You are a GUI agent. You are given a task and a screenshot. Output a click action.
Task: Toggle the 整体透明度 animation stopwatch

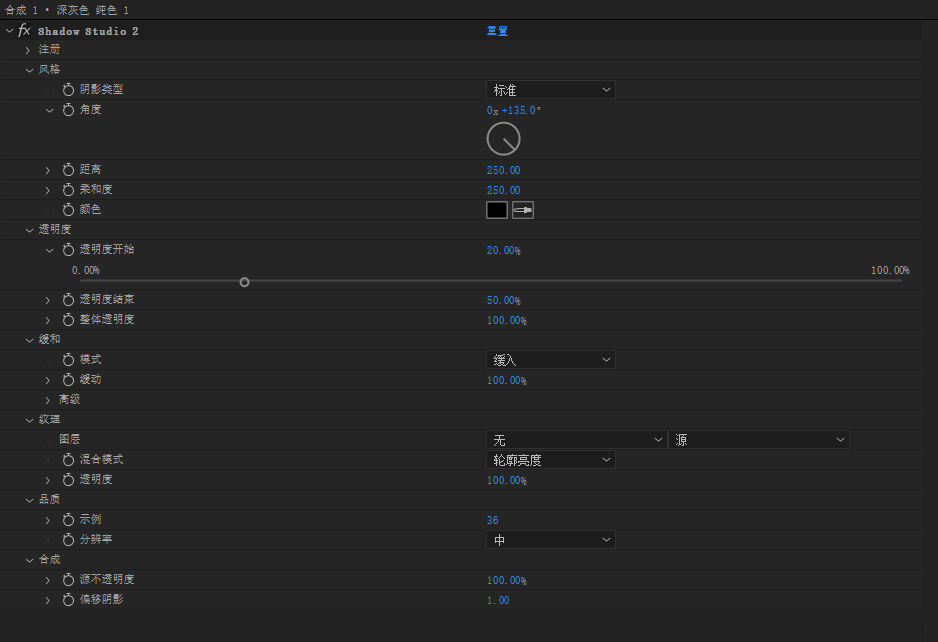68,320
